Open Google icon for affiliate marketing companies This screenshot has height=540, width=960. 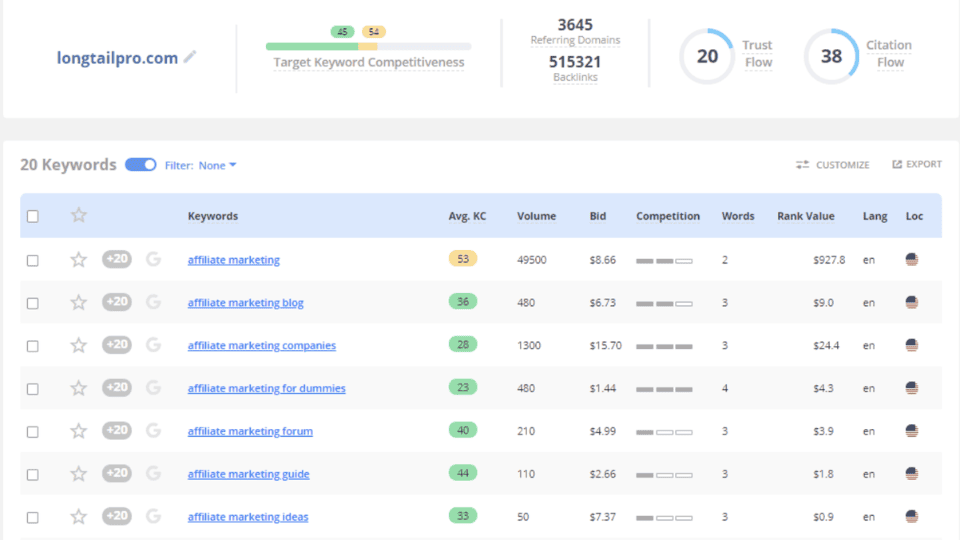tap(153, 345)
